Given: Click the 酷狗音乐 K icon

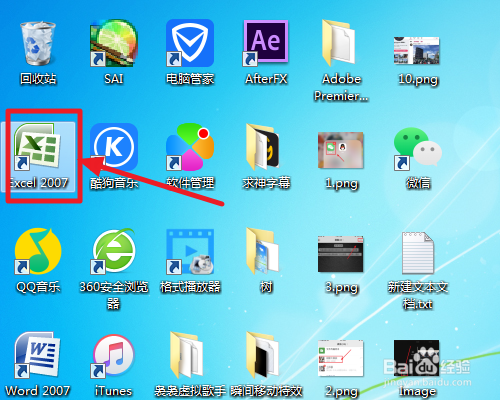Looking at the screenshot, I should click(114, 147).
